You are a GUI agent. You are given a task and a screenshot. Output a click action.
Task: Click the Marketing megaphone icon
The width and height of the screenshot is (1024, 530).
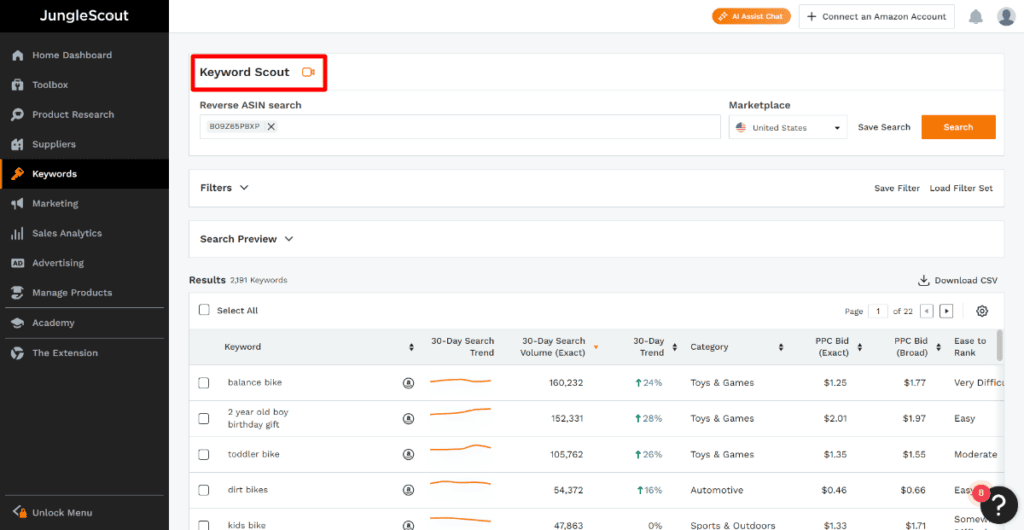pos(18,204)
